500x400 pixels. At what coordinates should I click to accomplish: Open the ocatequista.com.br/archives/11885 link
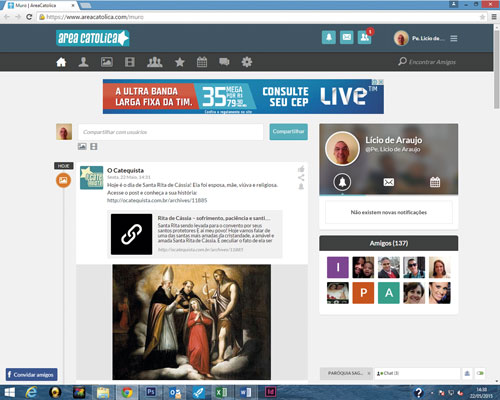157,200
